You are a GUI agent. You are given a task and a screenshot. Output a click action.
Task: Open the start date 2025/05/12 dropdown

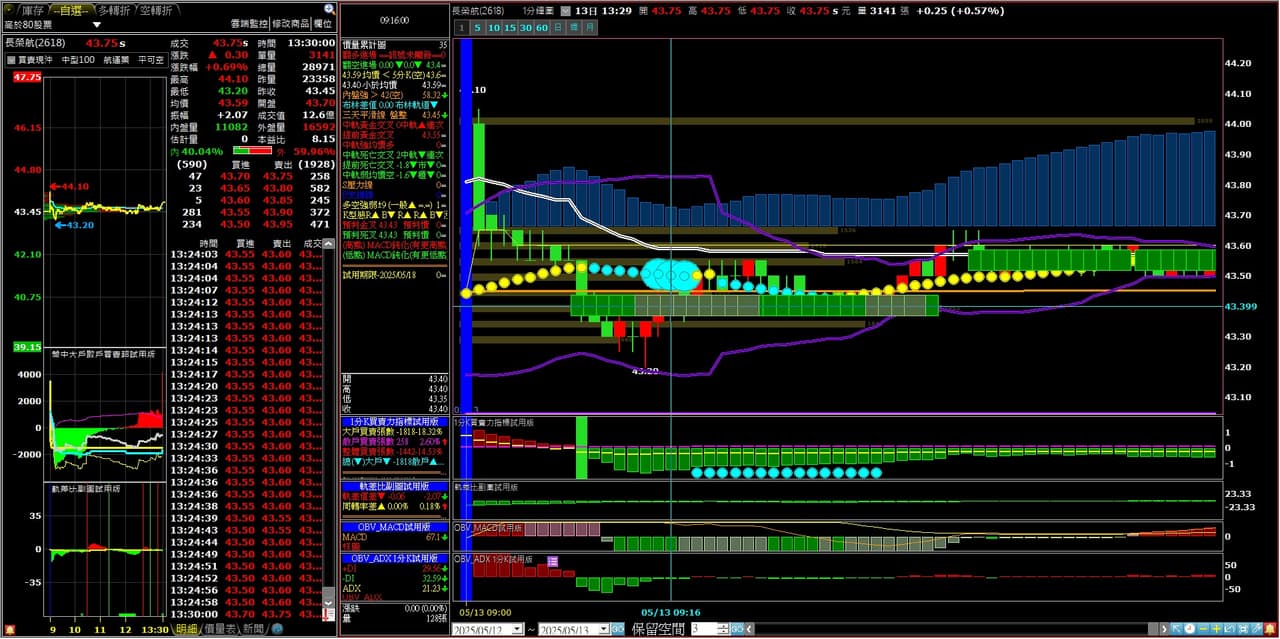click(517, 629)
